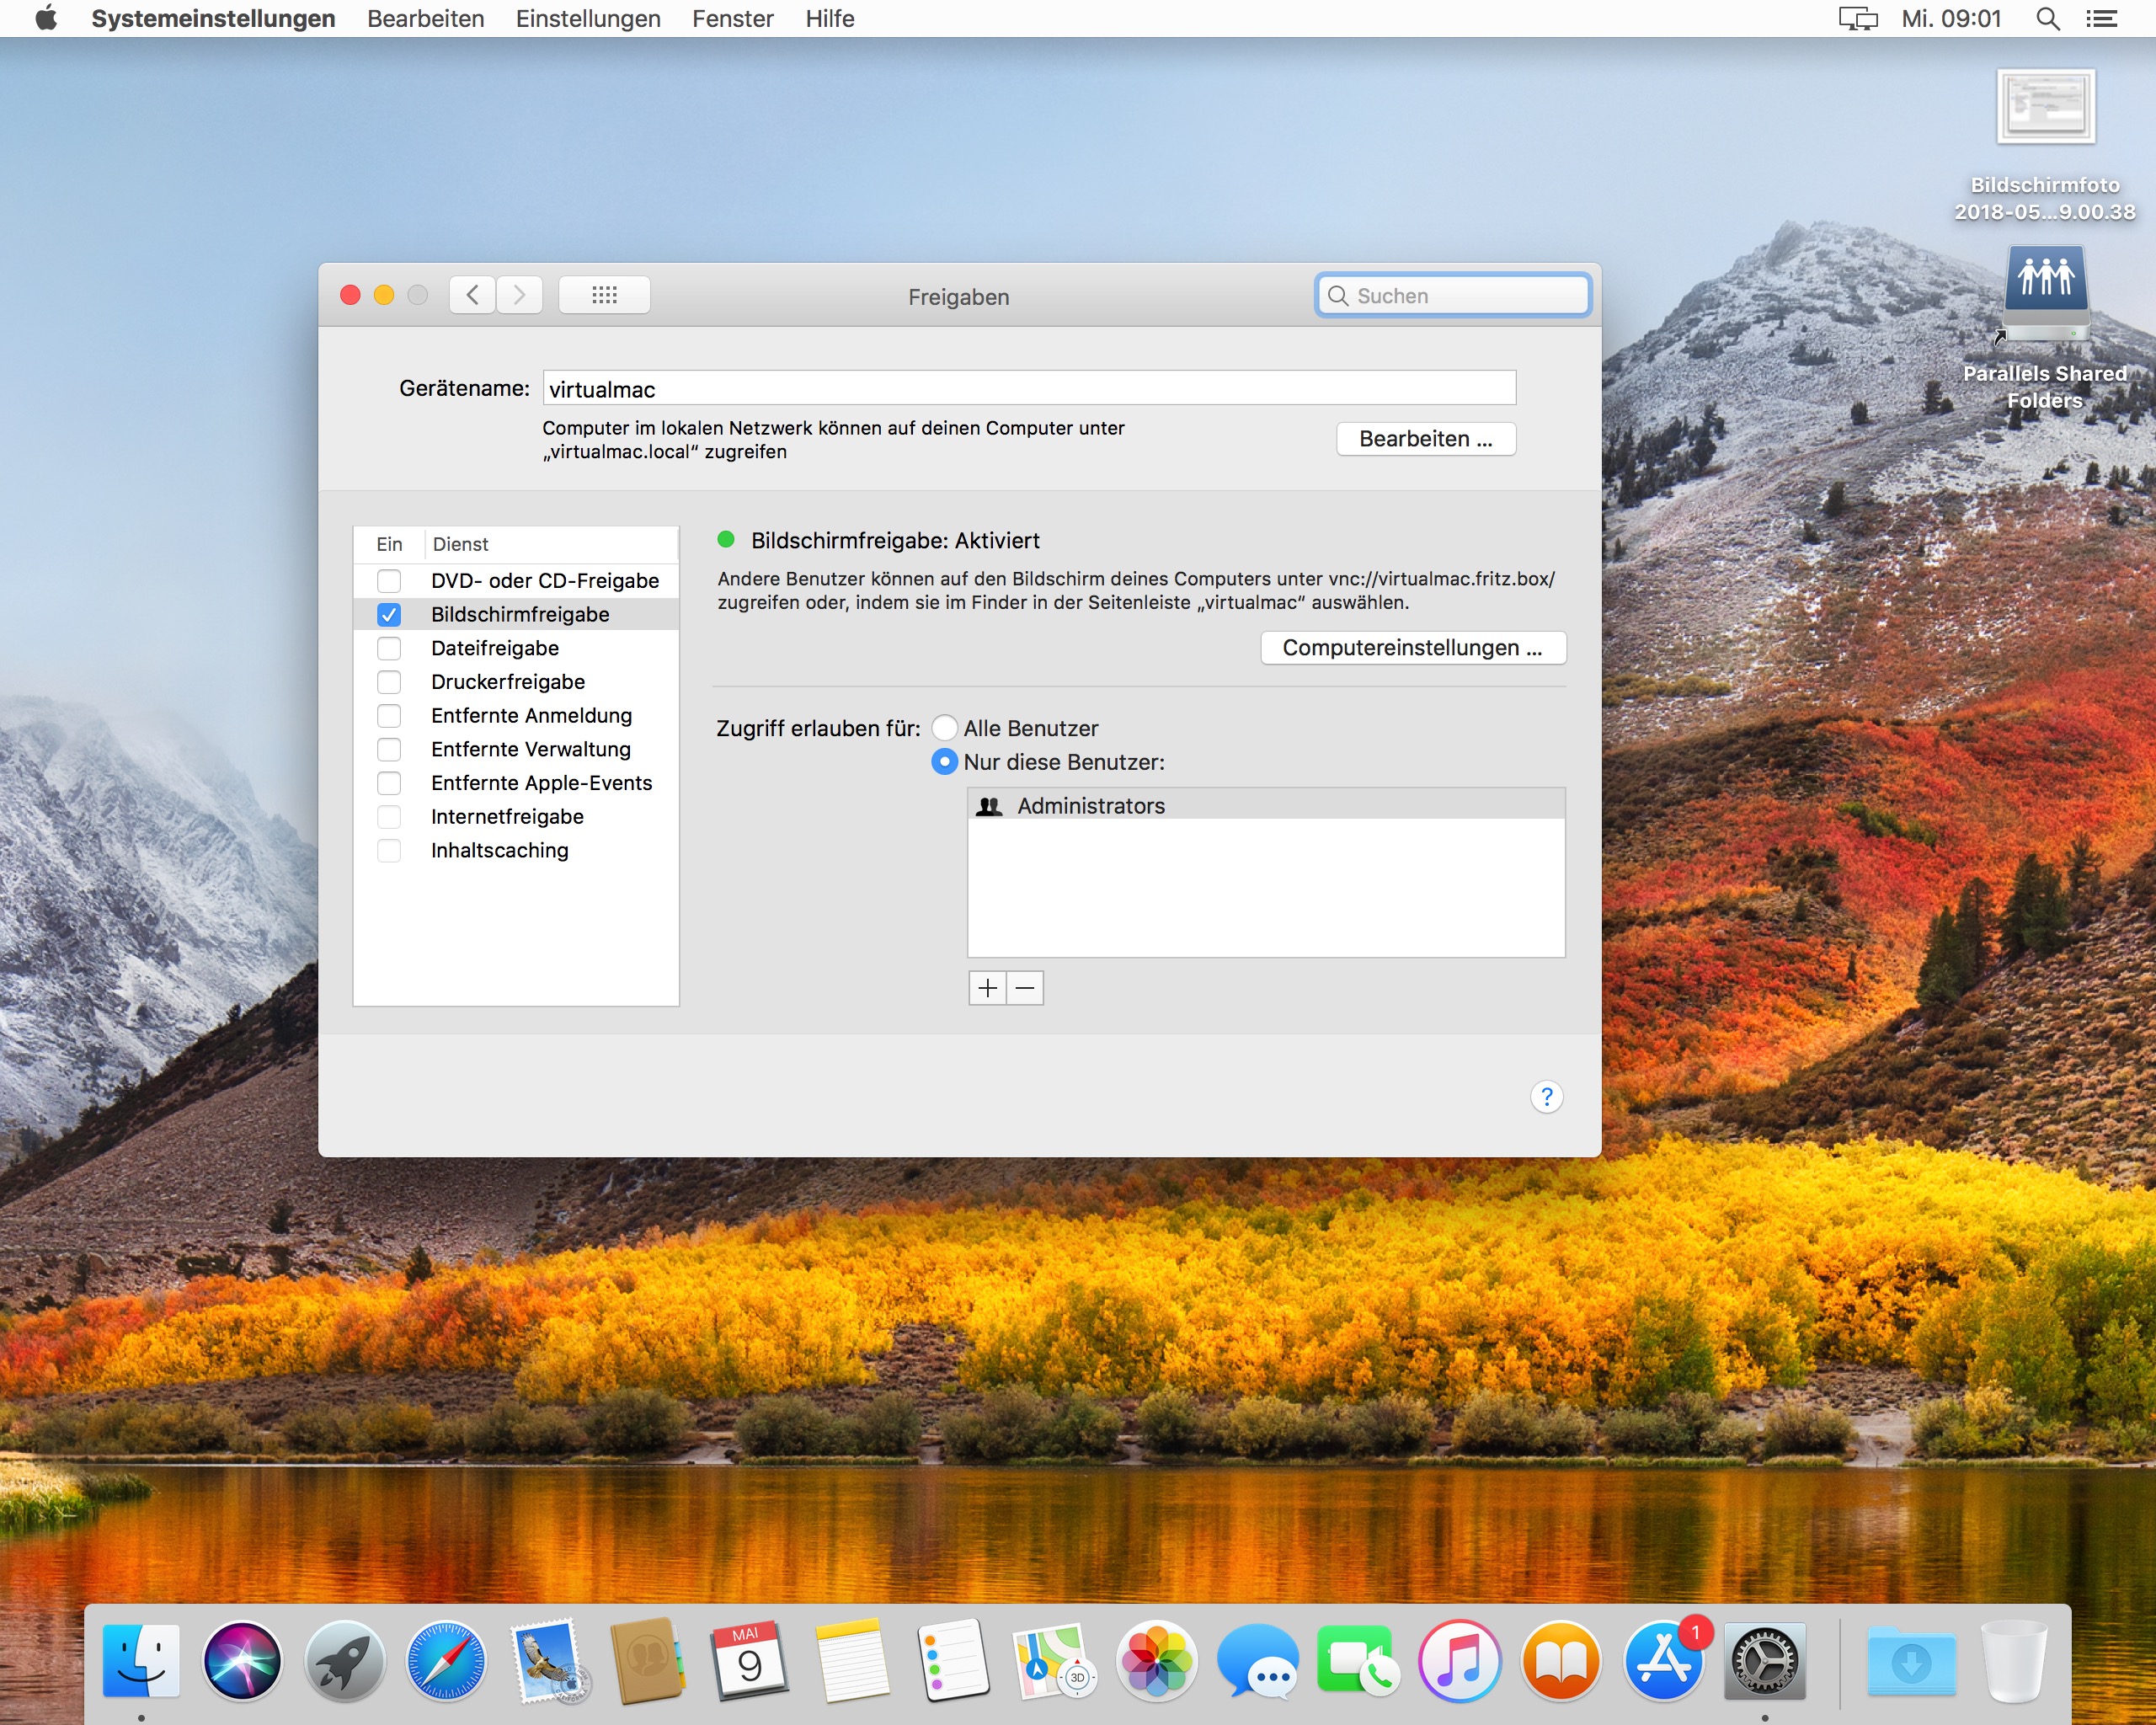
Task: Open the Einstellungen menu
Action: click(x=588, y=19)
